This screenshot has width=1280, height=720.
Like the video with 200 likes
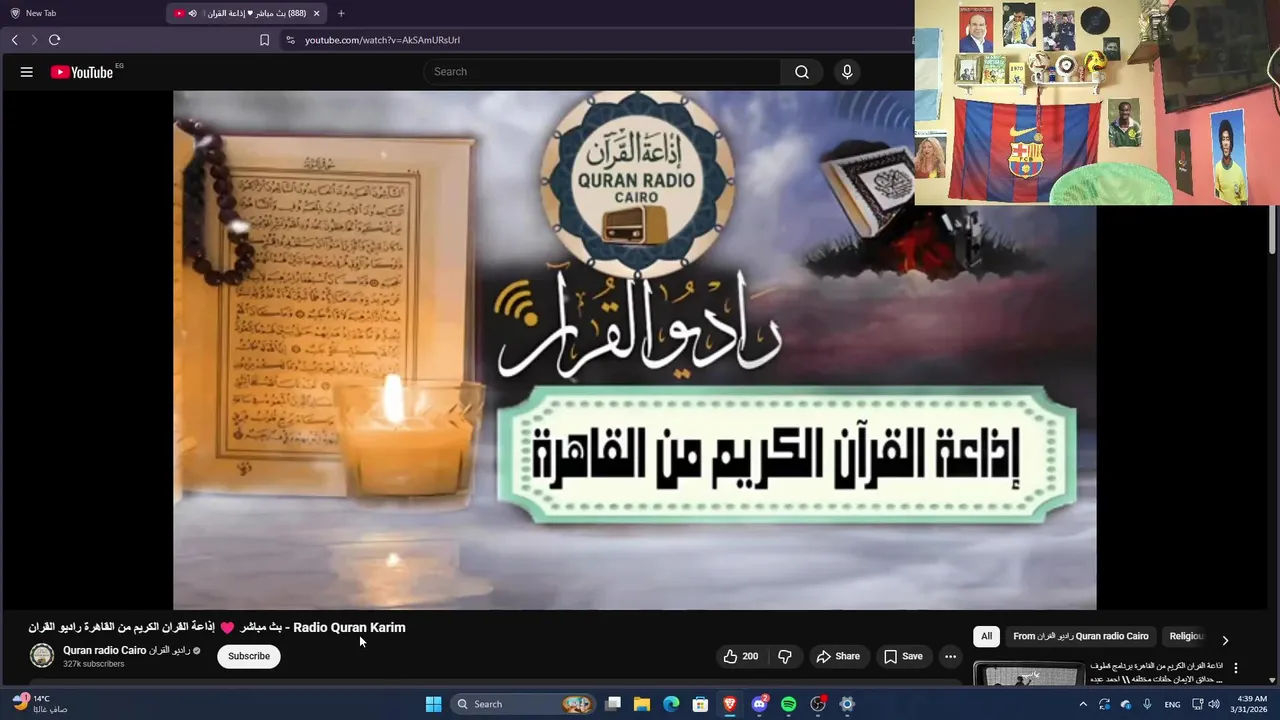pos(741,656)
